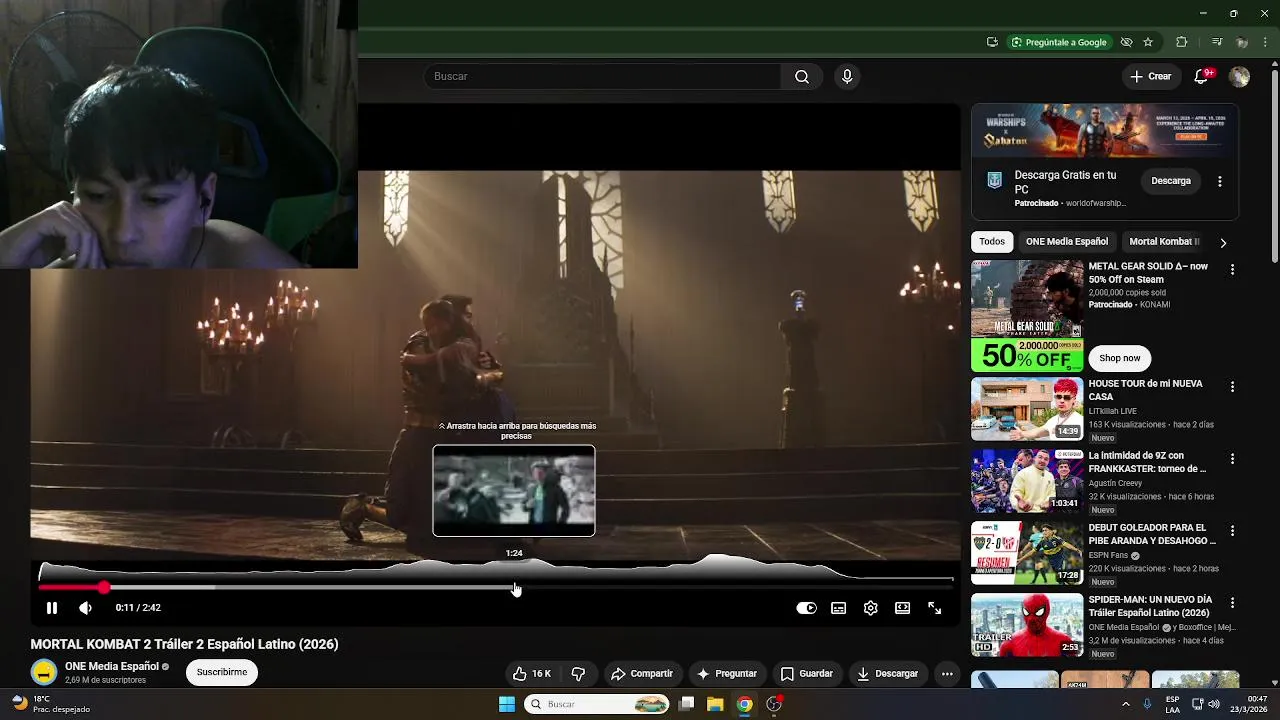Start voice search with microphone icon
The height and width of the screenshot is (720, 1280).
click(x=847, y=77)
